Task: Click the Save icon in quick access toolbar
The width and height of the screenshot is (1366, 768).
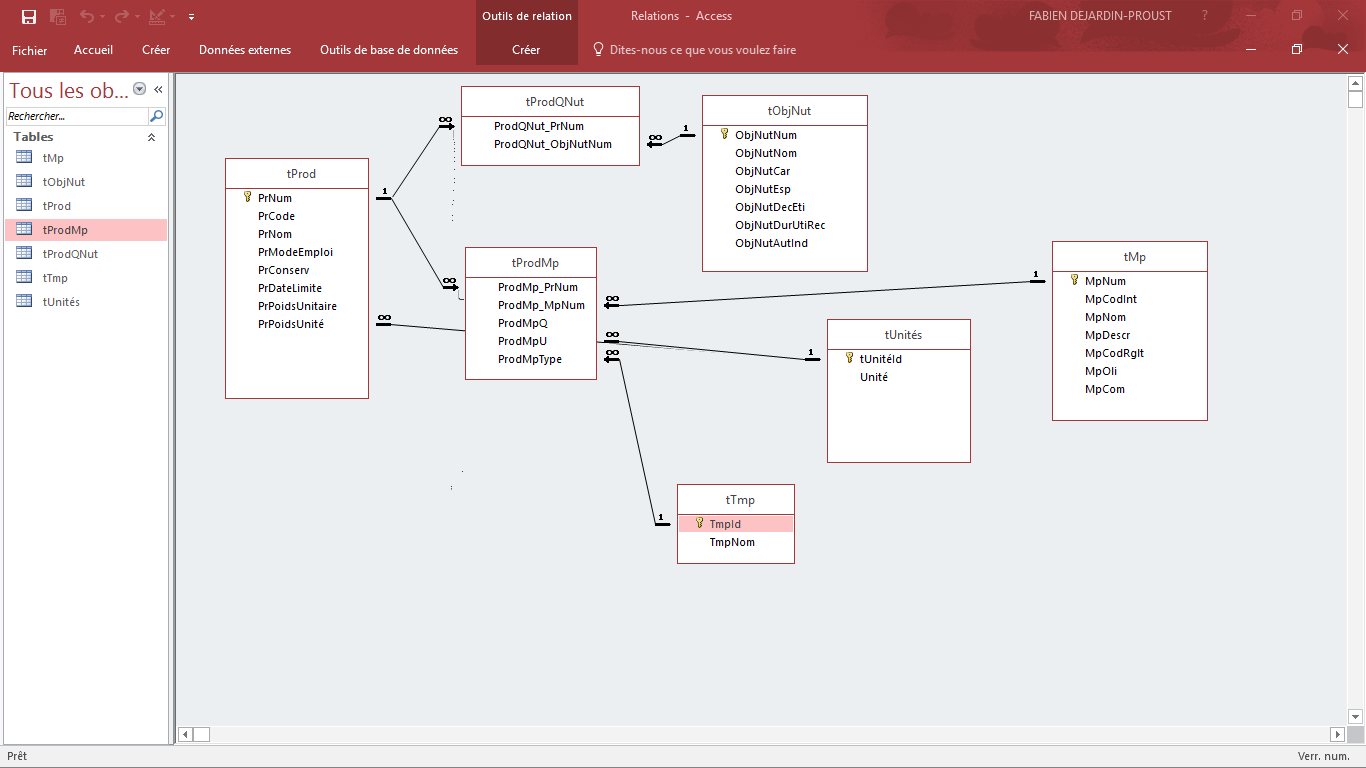Action: (x=29, y=16)
